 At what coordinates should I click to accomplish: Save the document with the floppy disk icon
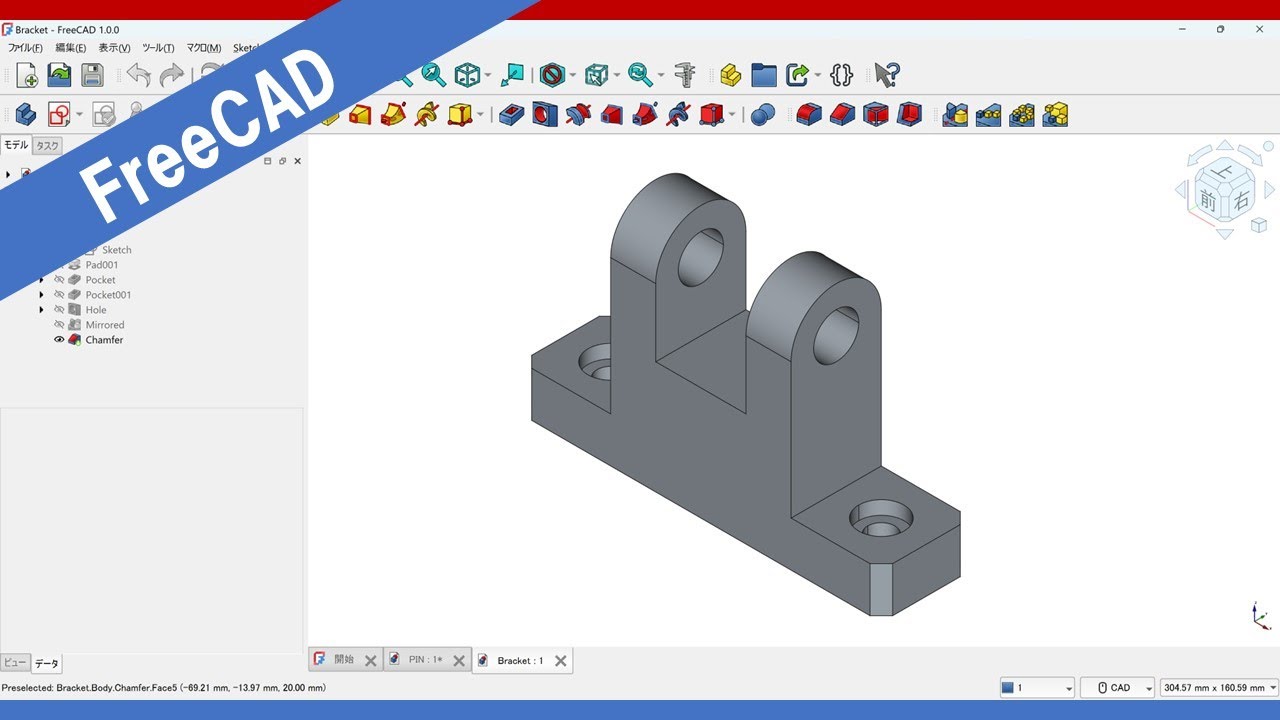click(92, 75)
